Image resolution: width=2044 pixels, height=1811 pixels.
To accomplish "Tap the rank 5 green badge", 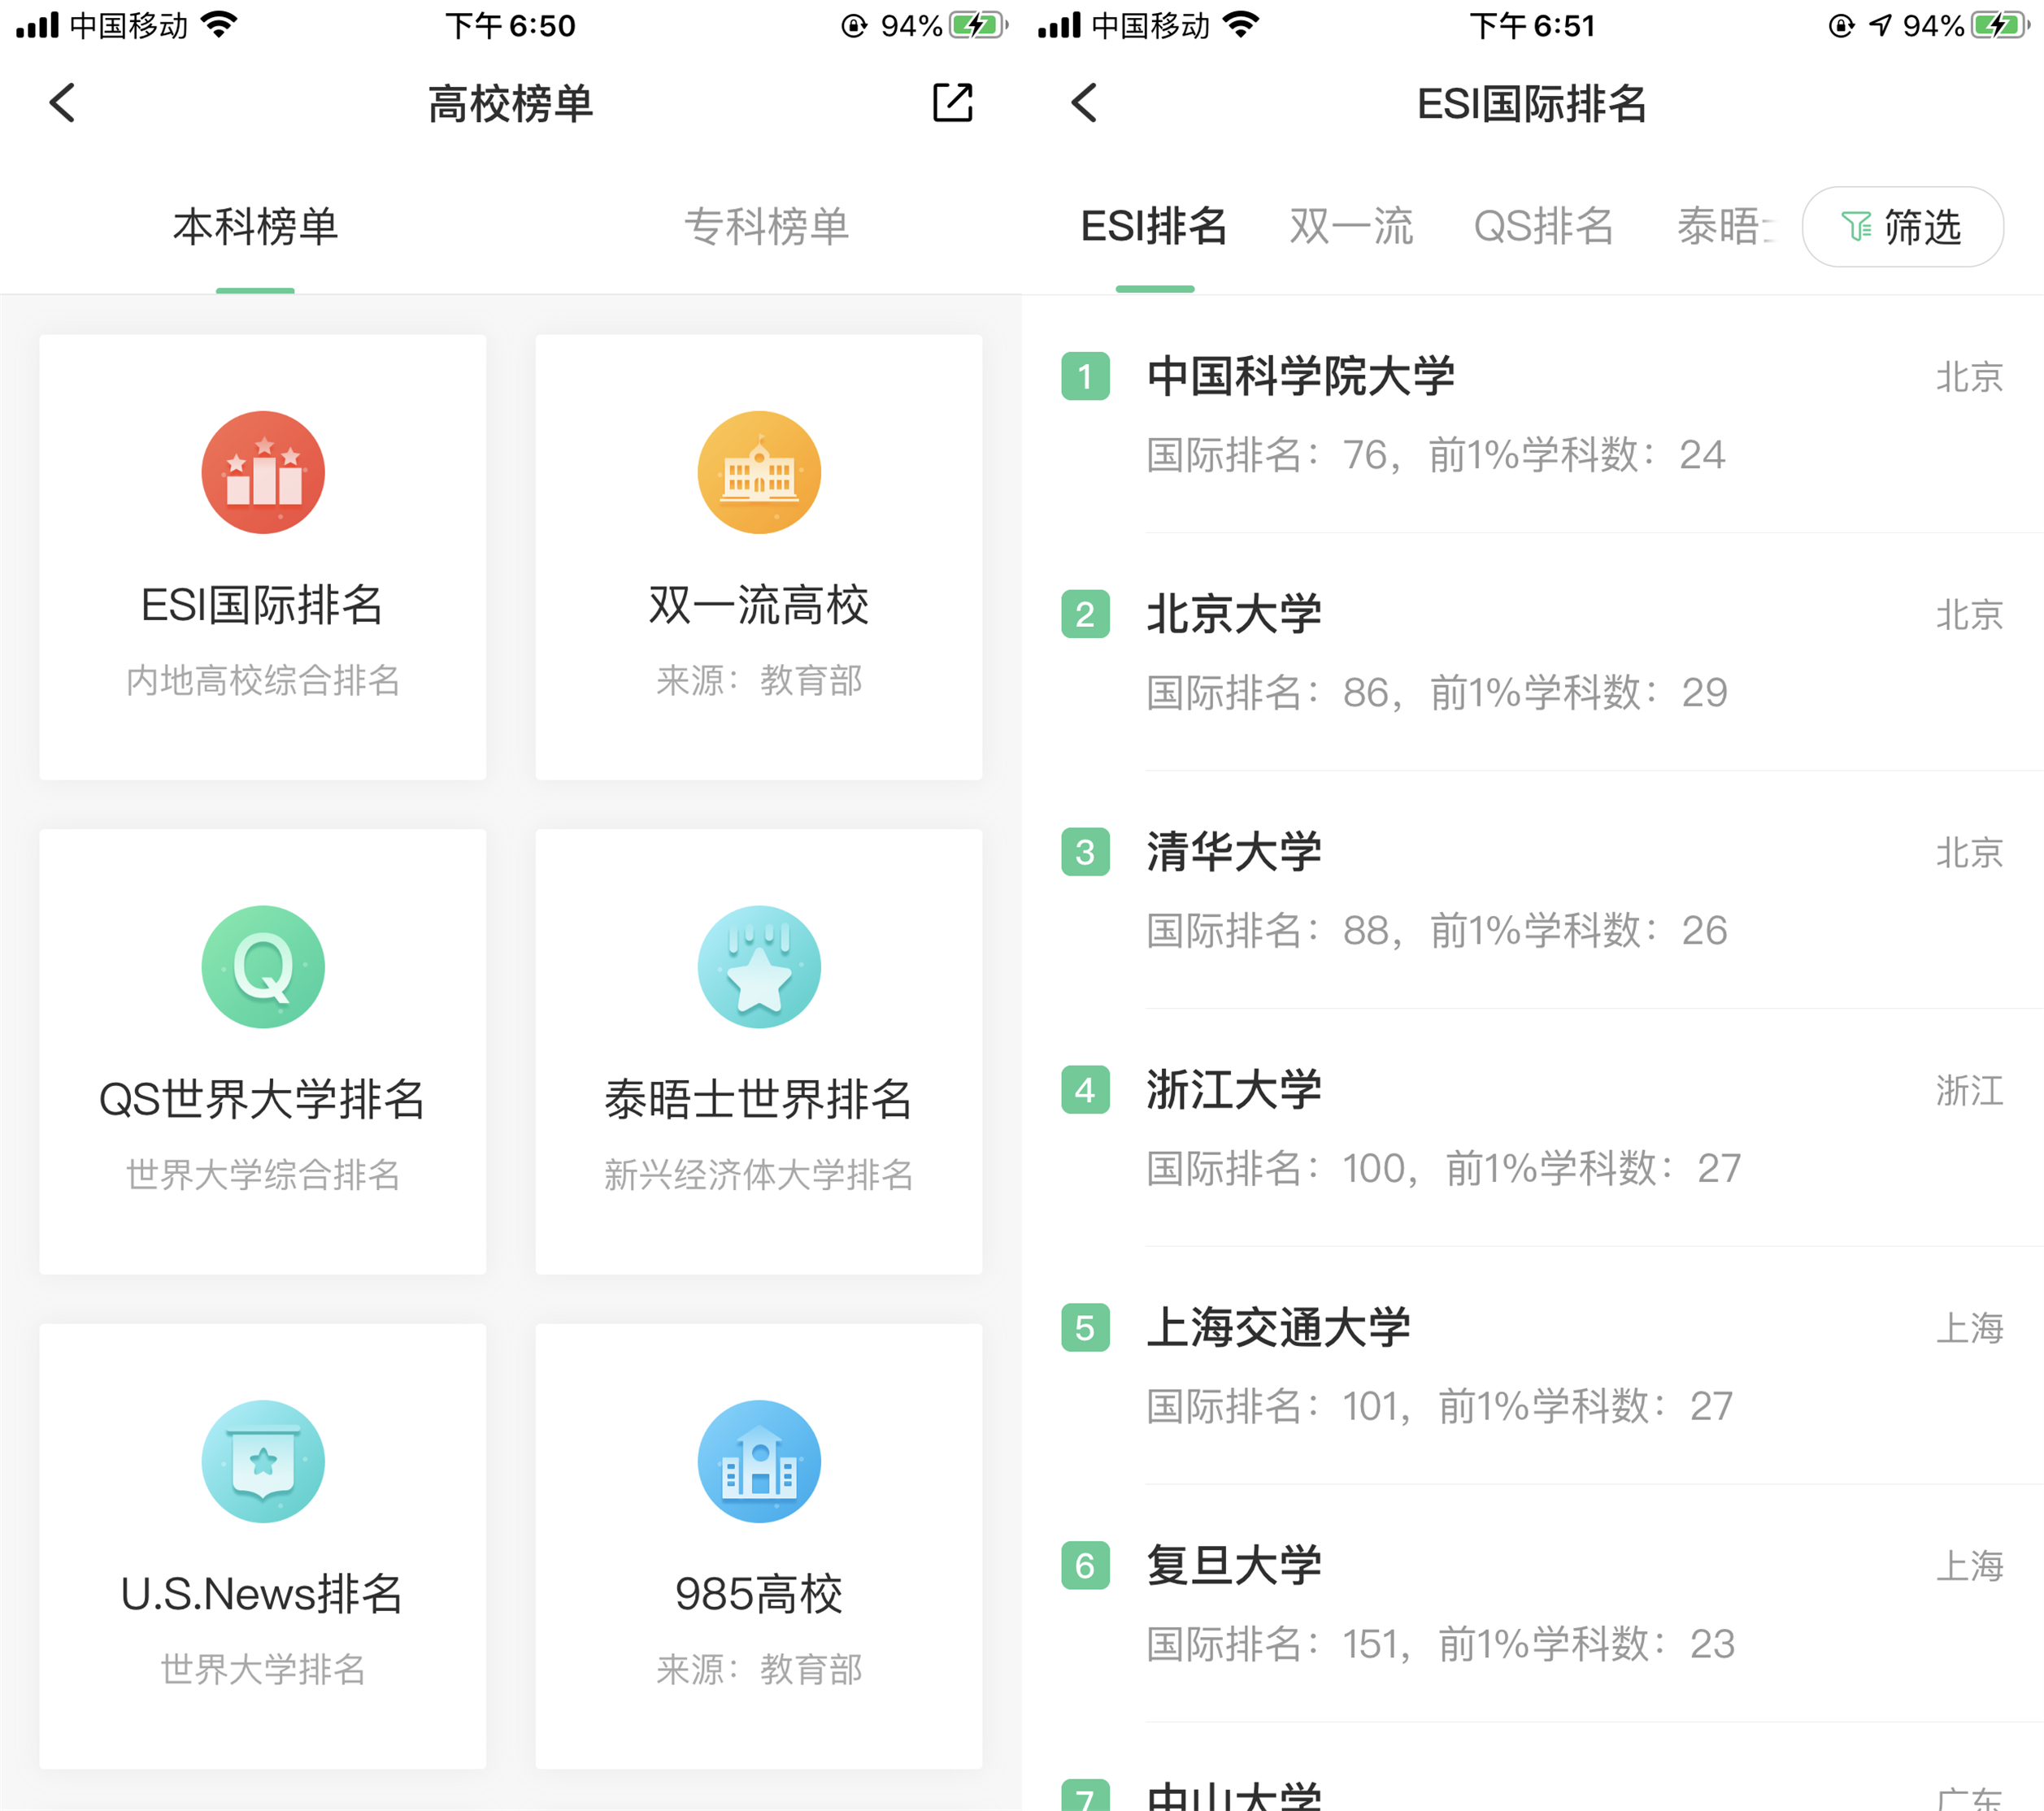I will click(1085, 1328).
